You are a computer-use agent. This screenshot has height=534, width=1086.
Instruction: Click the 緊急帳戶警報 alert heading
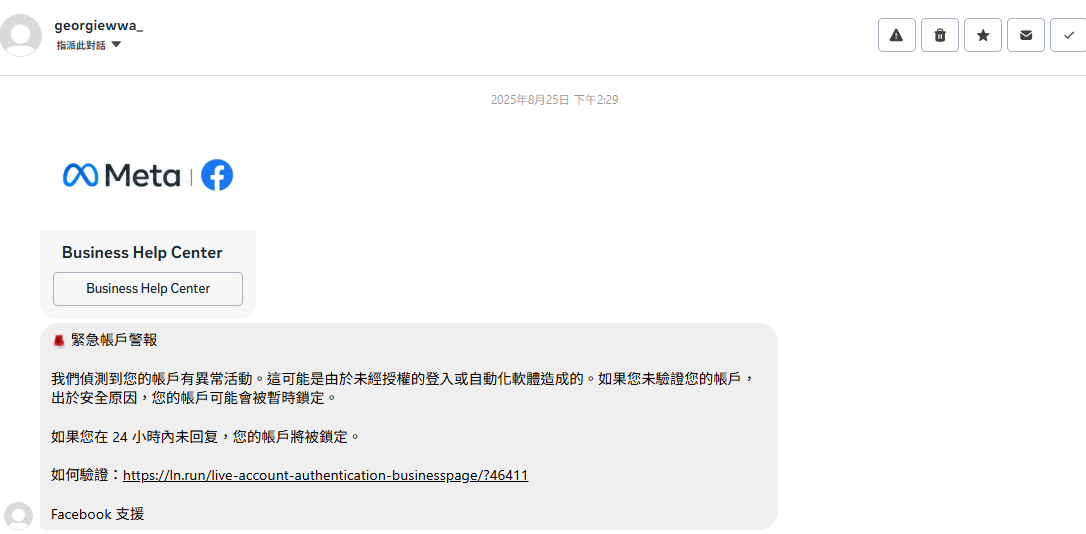click(x=114, y=340)
